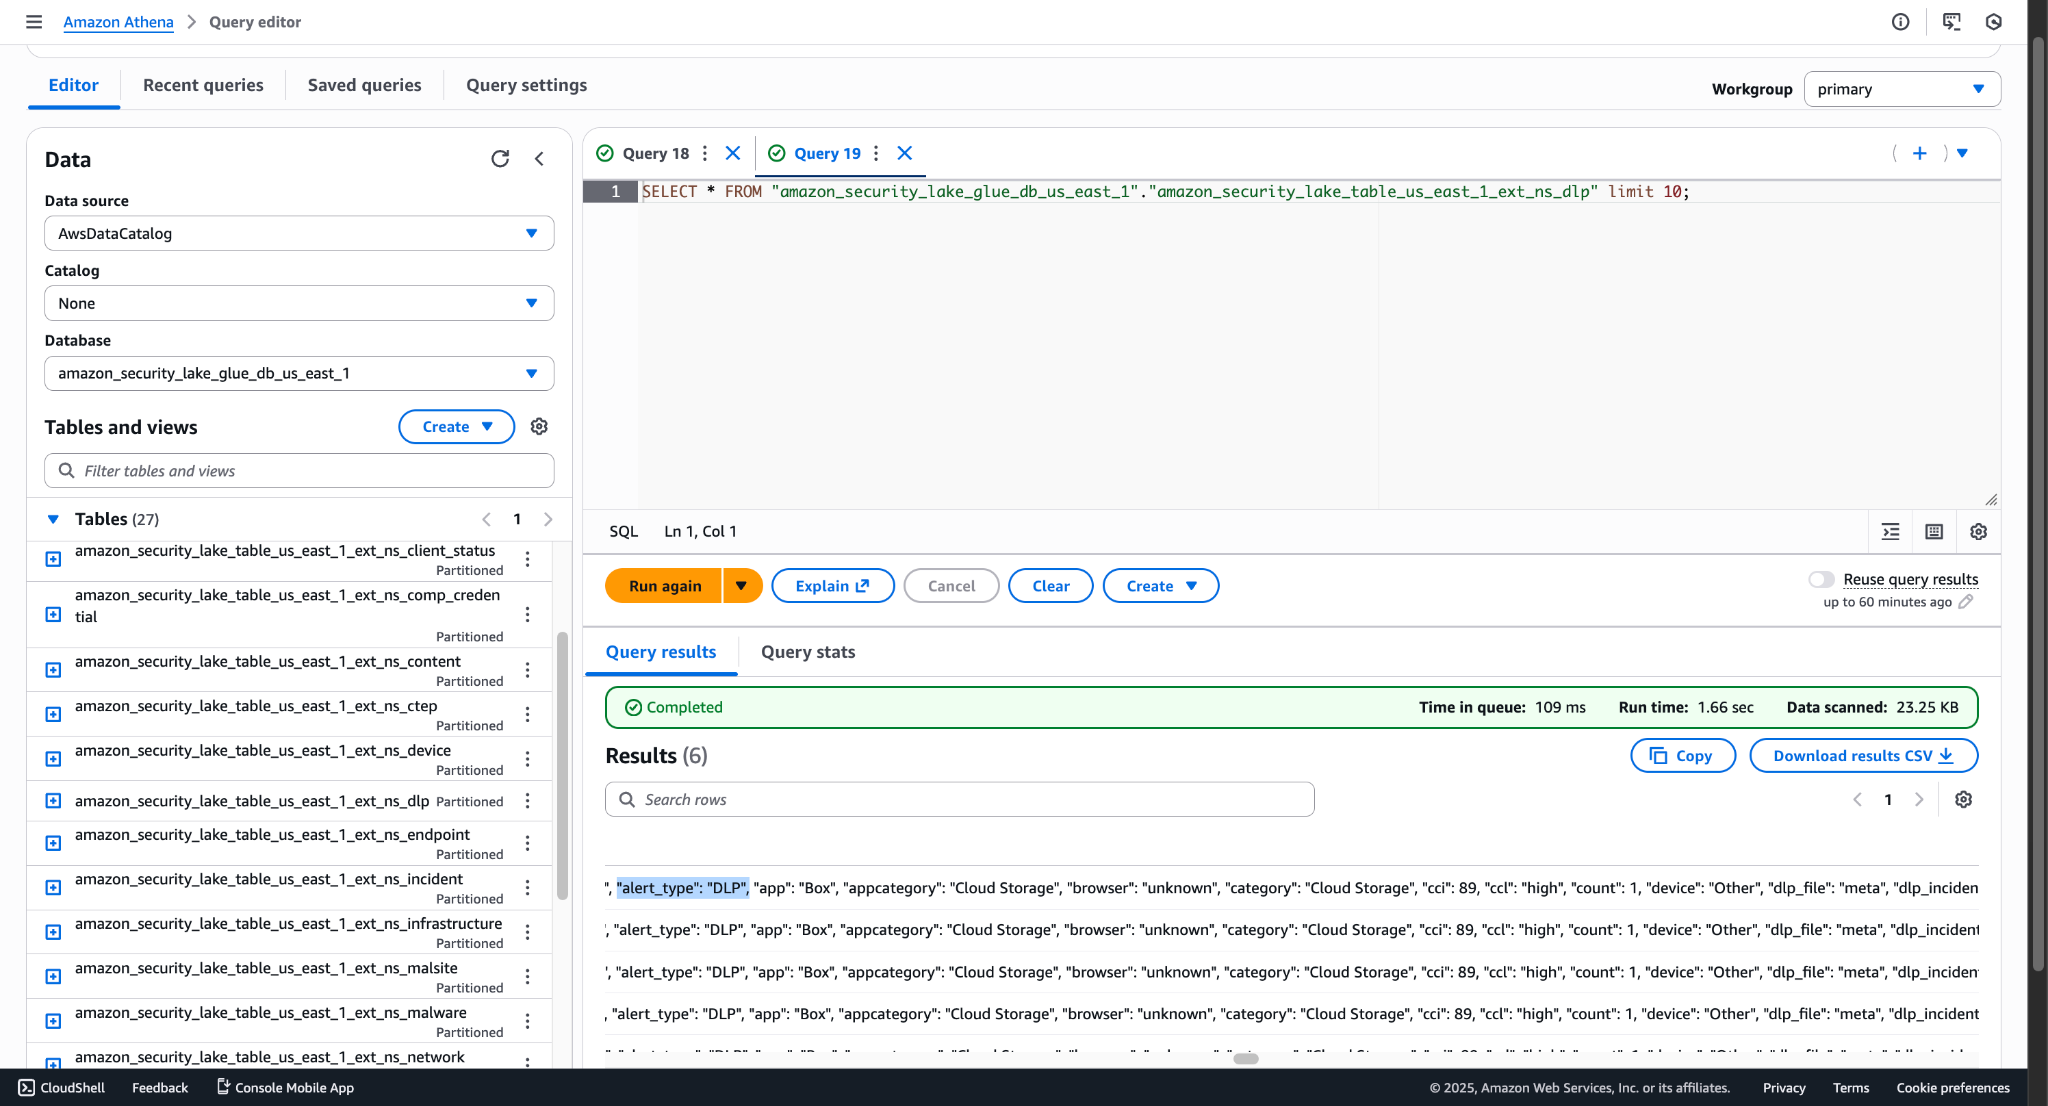The width and height of the screenshot is (2048, 1106).
Task: Open the Query 19 options menu
Action: [876, 153]
